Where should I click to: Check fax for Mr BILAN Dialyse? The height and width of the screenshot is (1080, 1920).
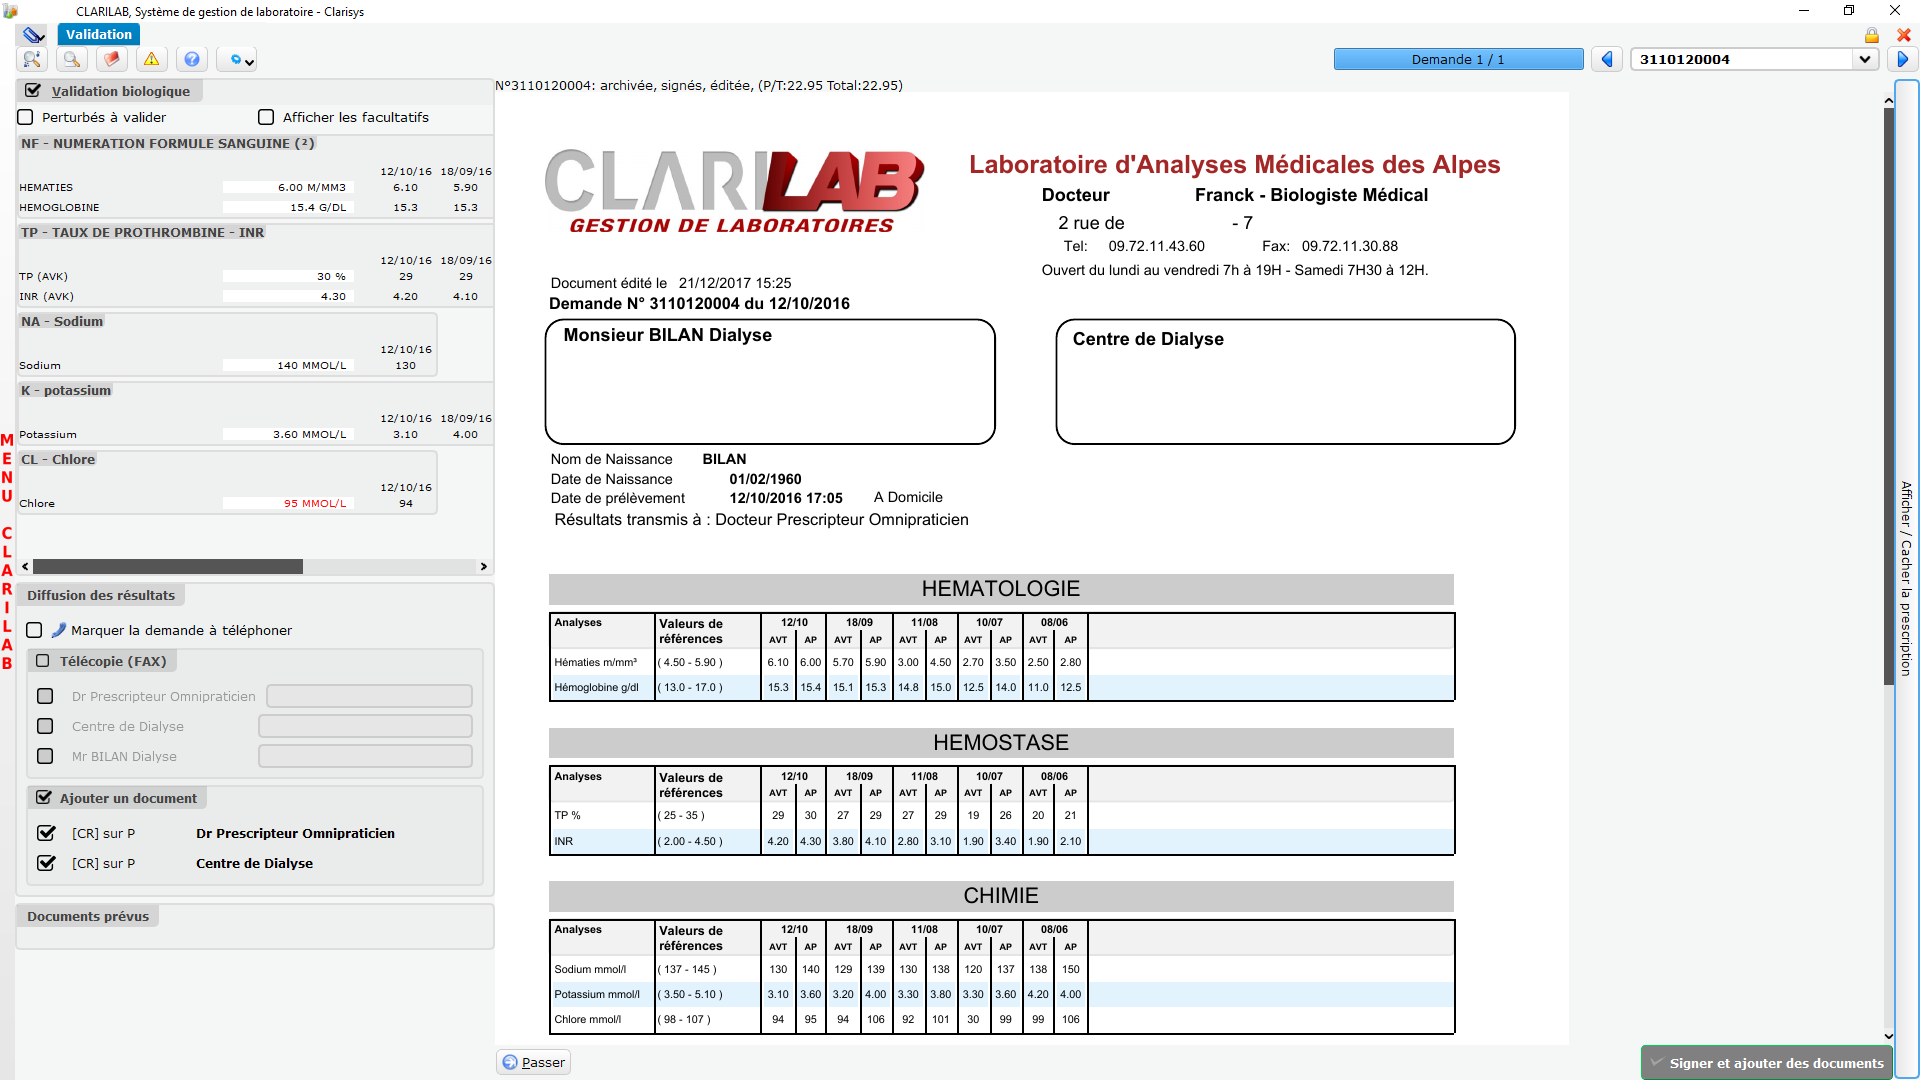45,756
